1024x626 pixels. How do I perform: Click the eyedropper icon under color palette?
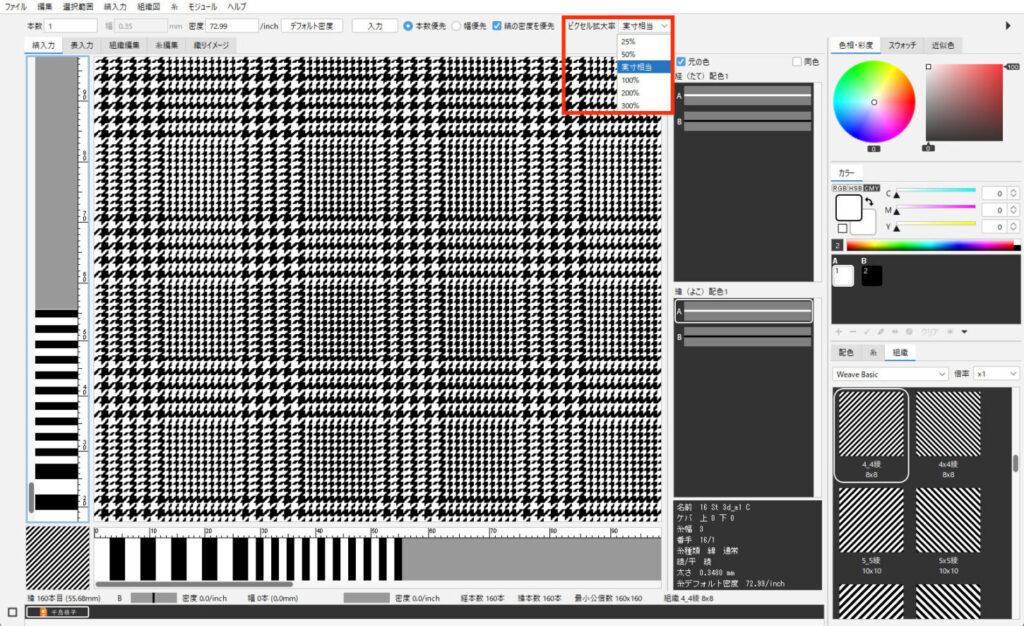point(882,331)
